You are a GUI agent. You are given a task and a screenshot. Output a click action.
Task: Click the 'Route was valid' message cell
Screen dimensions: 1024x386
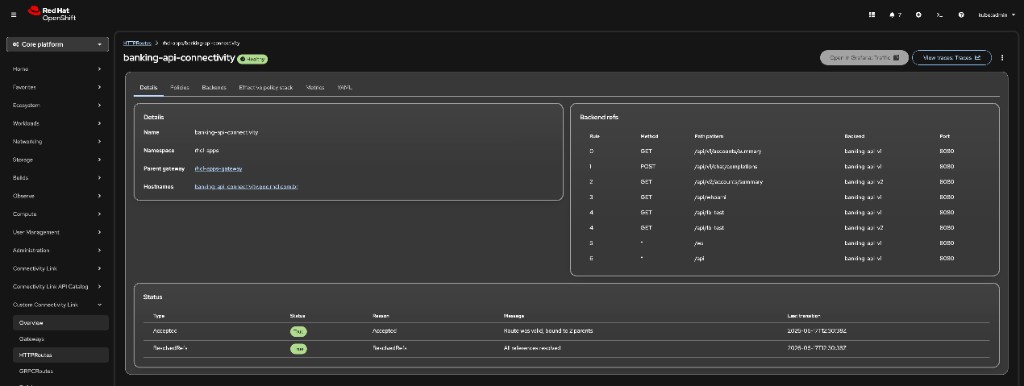click(548, 331)
